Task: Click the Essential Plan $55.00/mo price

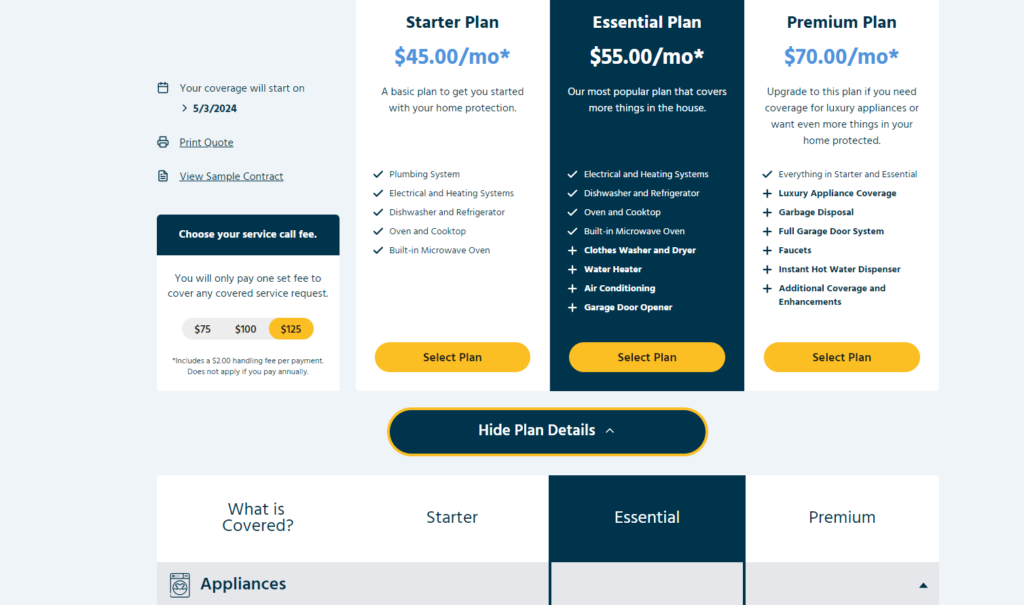Action: [647, 56]
